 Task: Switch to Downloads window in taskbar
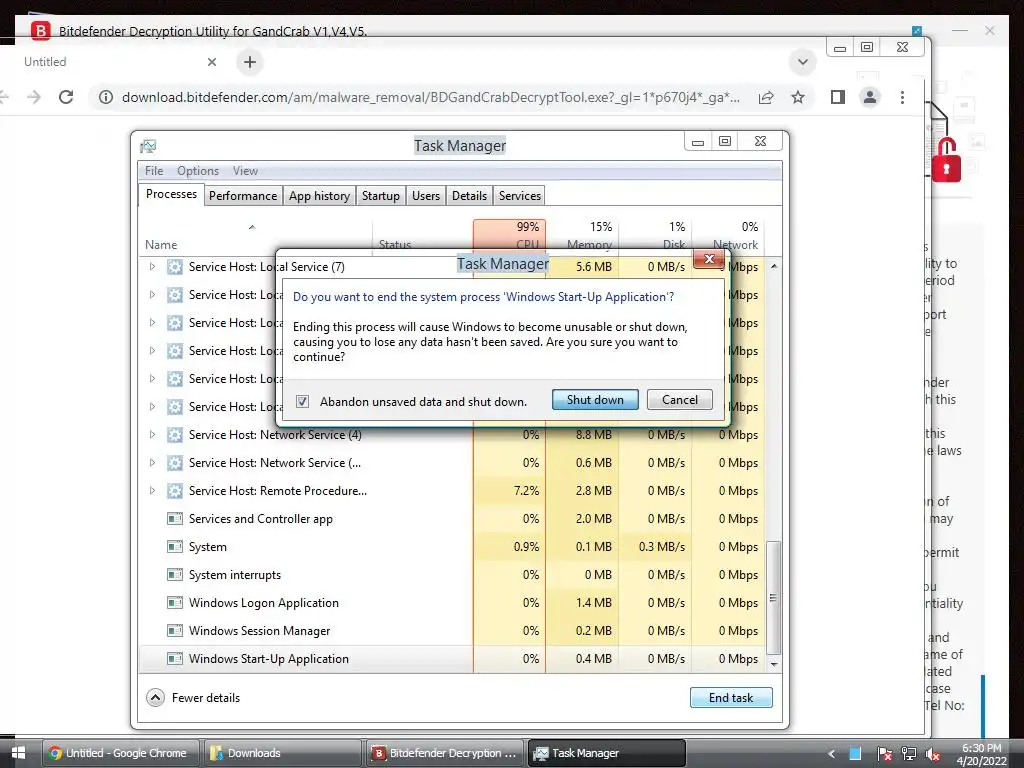tap(281, 753)
